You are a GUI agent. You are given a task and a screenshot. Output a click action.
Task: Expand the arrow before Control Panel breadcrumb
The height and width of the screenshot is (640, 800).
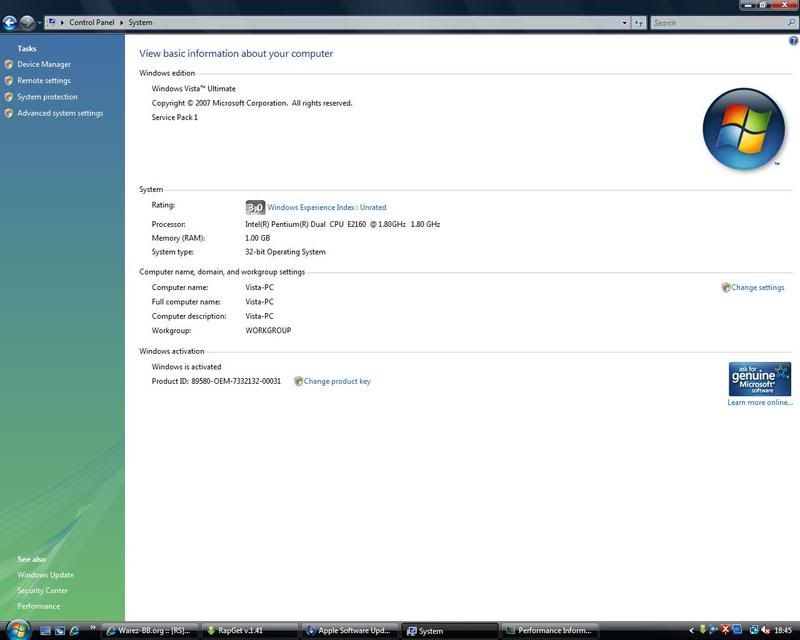point(62,22)
